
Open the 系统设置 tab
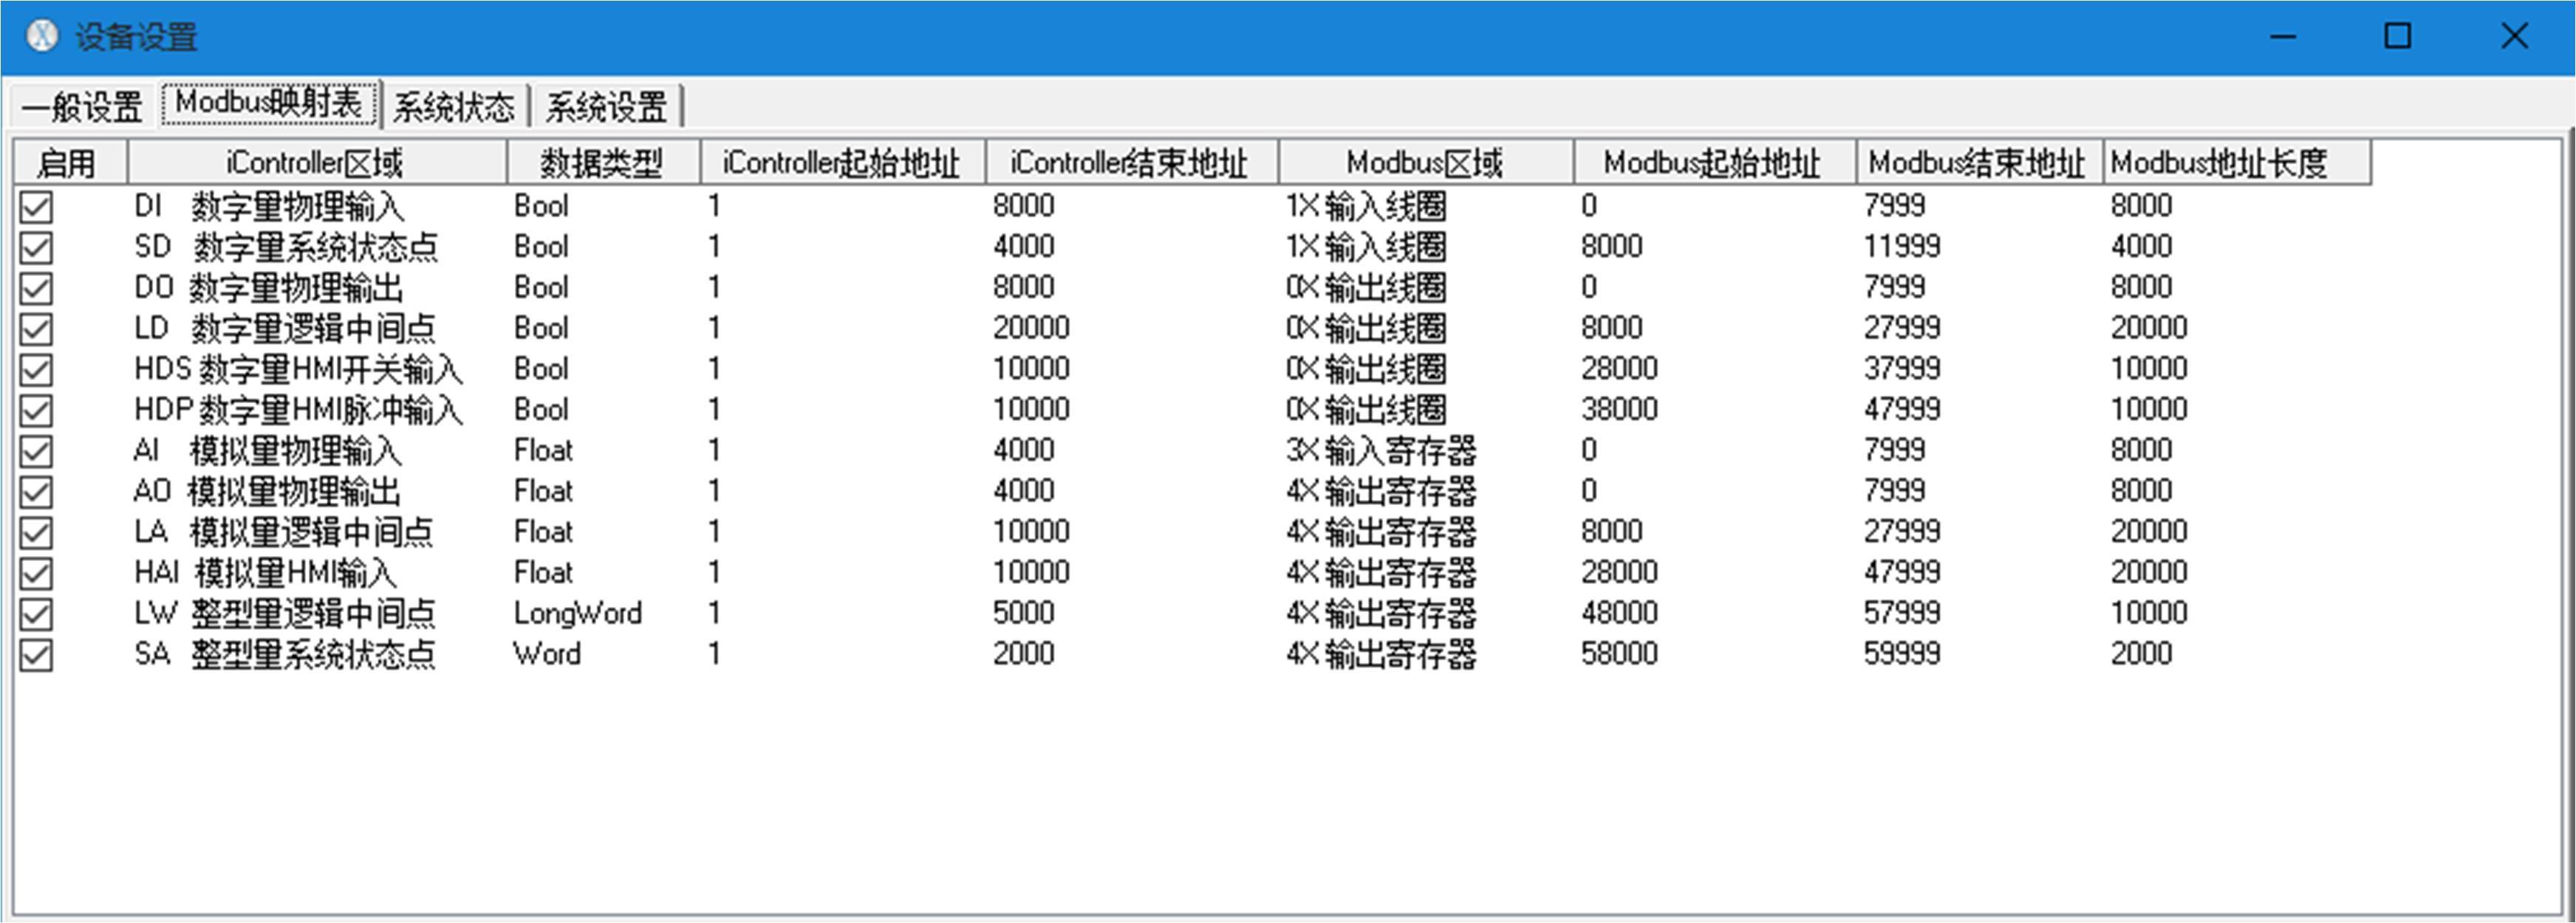click(606, 106)
